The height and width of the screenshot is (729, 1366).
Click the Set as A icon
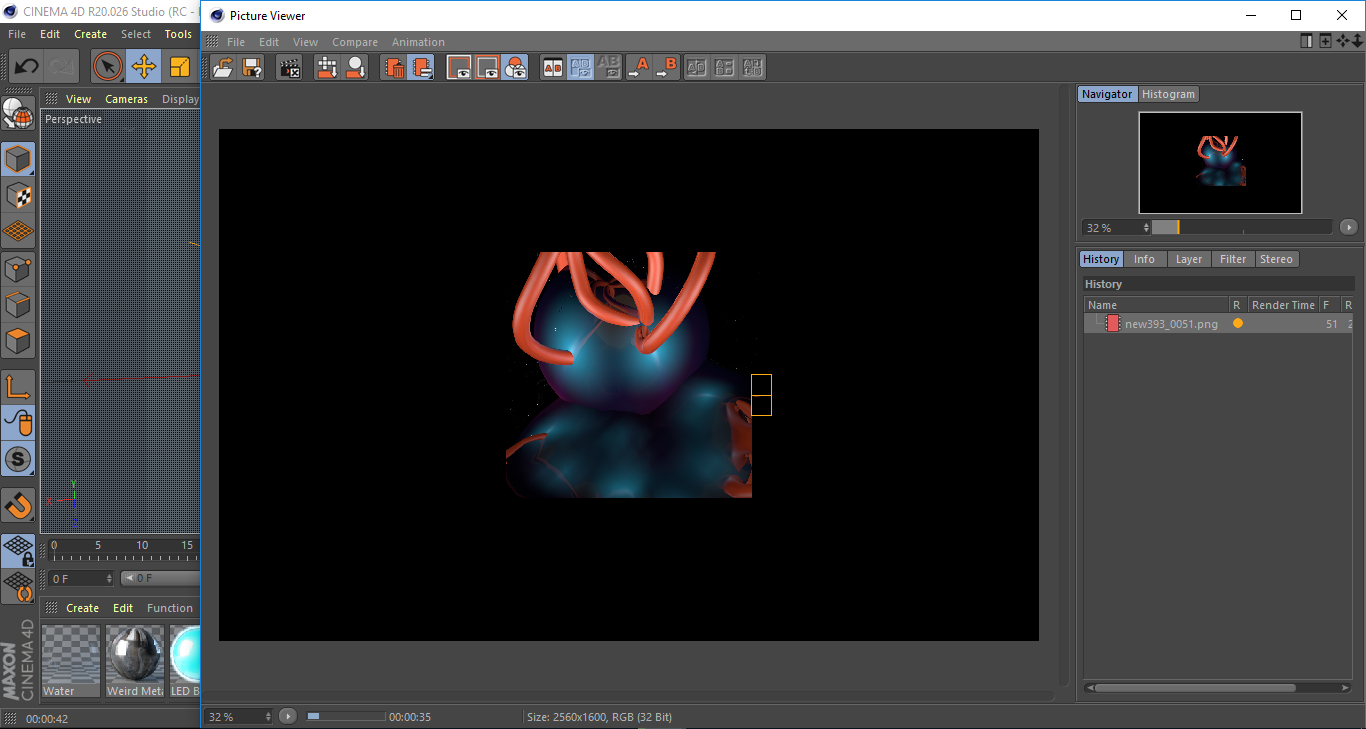[638, 68]
